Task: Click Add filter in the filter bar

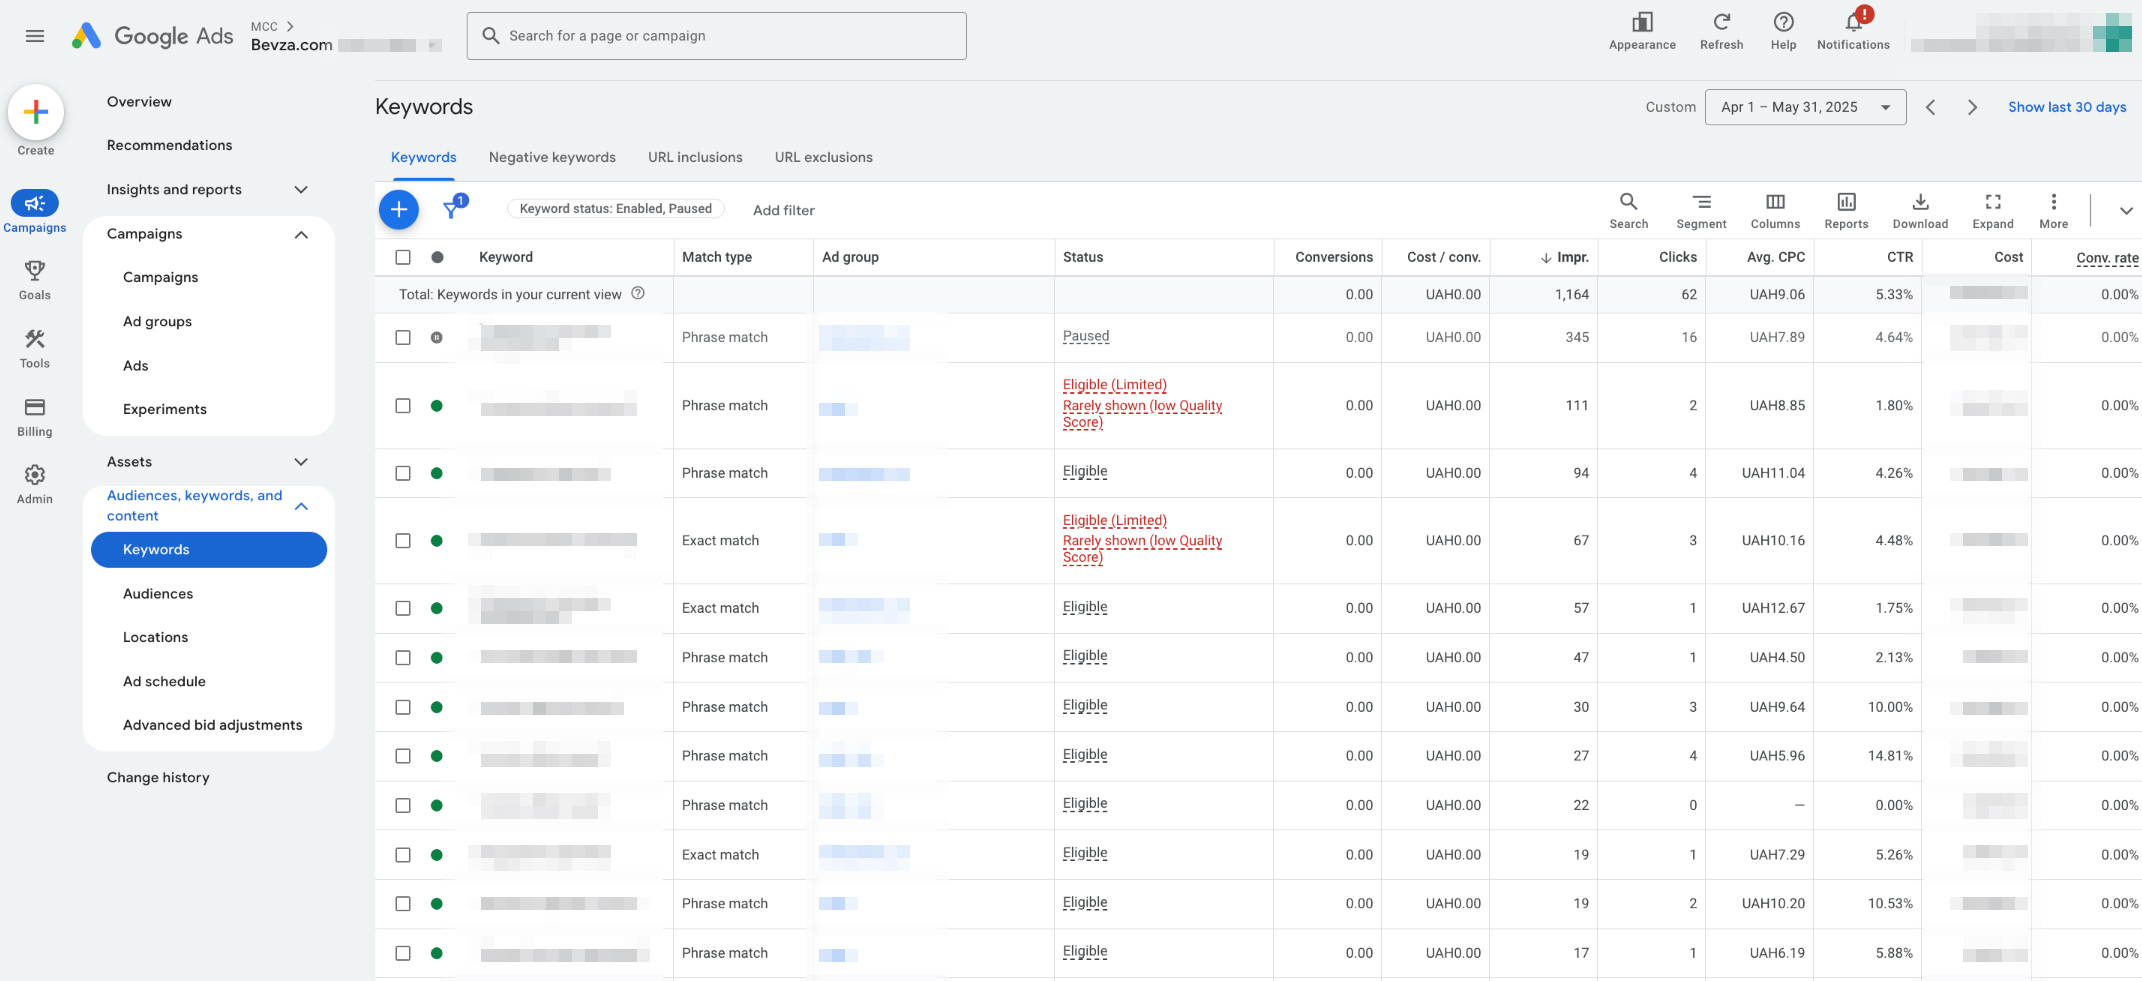Action: coord(783,210)
